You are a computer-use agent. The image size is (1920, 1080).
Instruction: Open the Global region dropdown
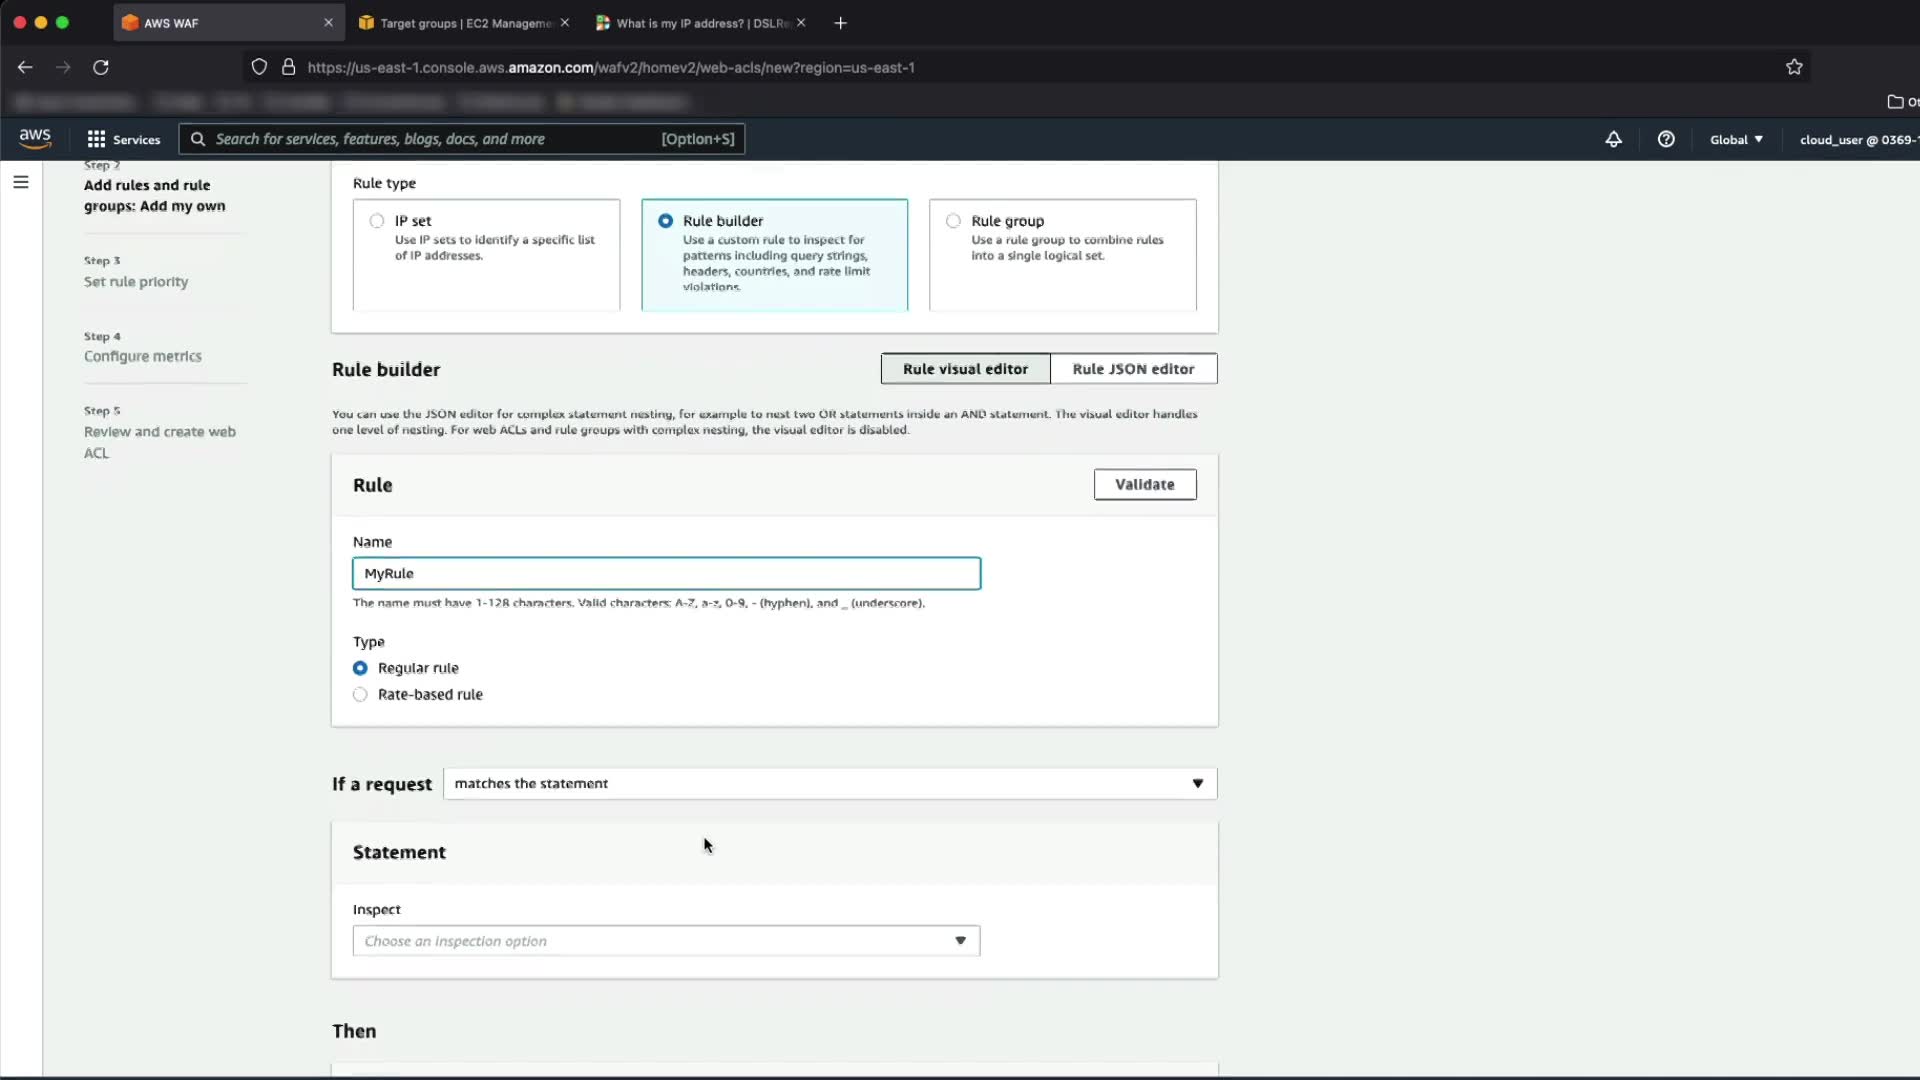pos(1736,139)
